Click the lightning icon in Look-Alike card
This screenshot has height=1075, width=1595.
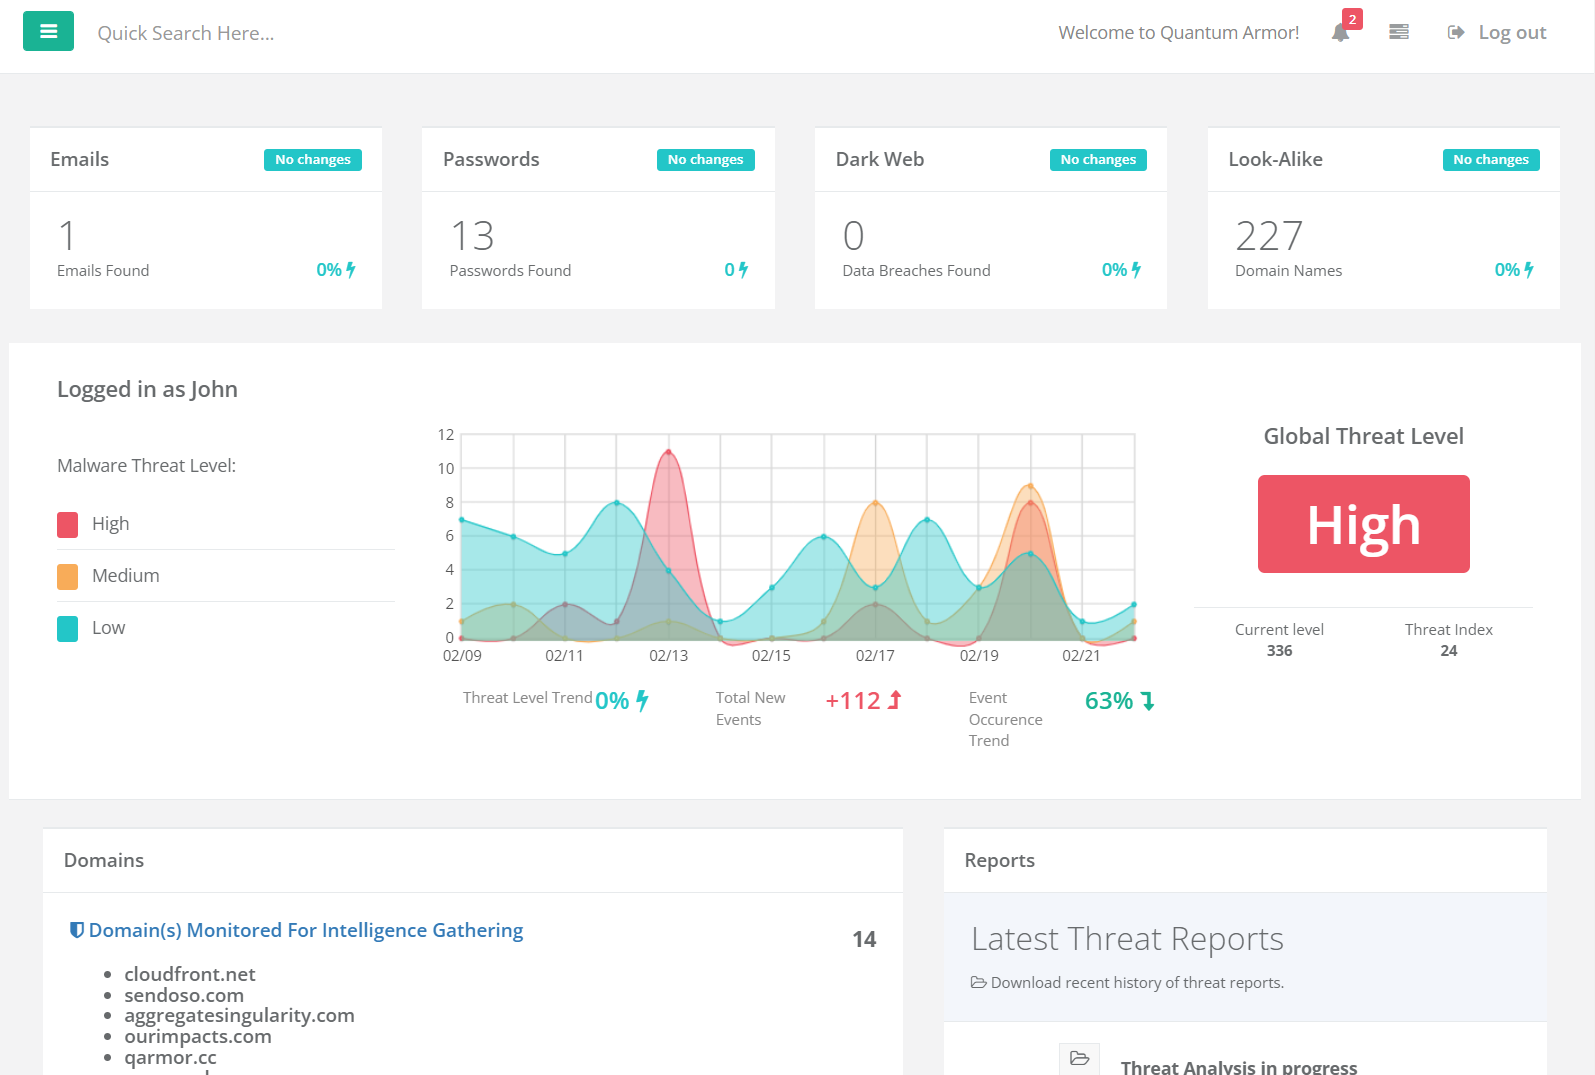[x=1529, y=270]
